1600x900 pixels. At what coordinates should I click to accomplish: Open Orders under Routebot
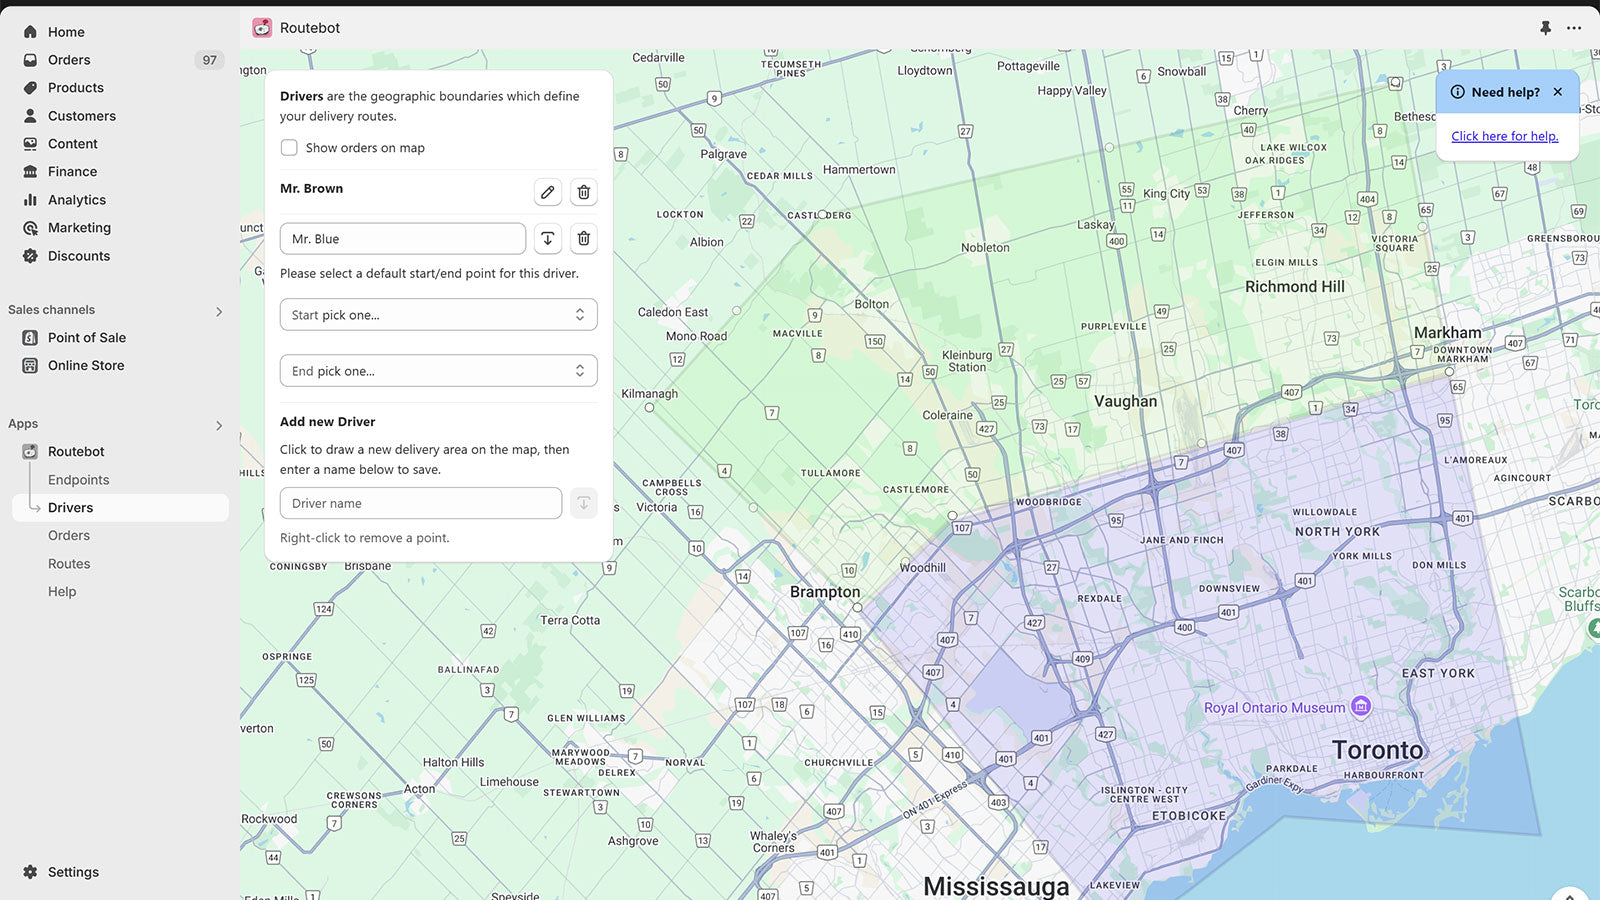69,536
